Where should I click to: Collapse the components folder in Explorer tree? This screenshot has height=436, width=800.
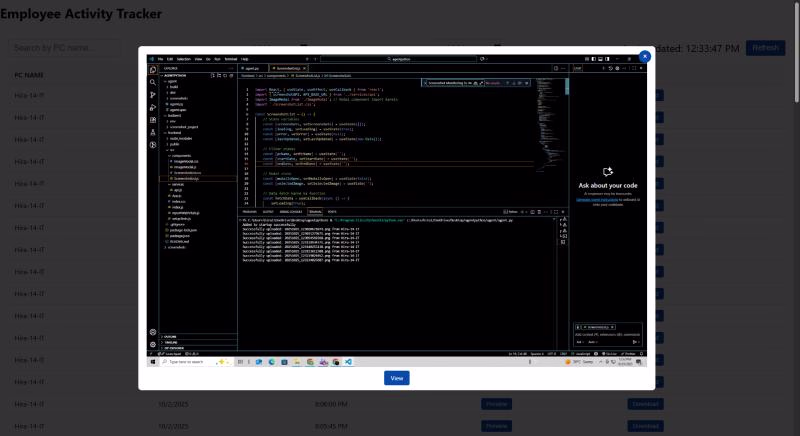pos(181,156)
